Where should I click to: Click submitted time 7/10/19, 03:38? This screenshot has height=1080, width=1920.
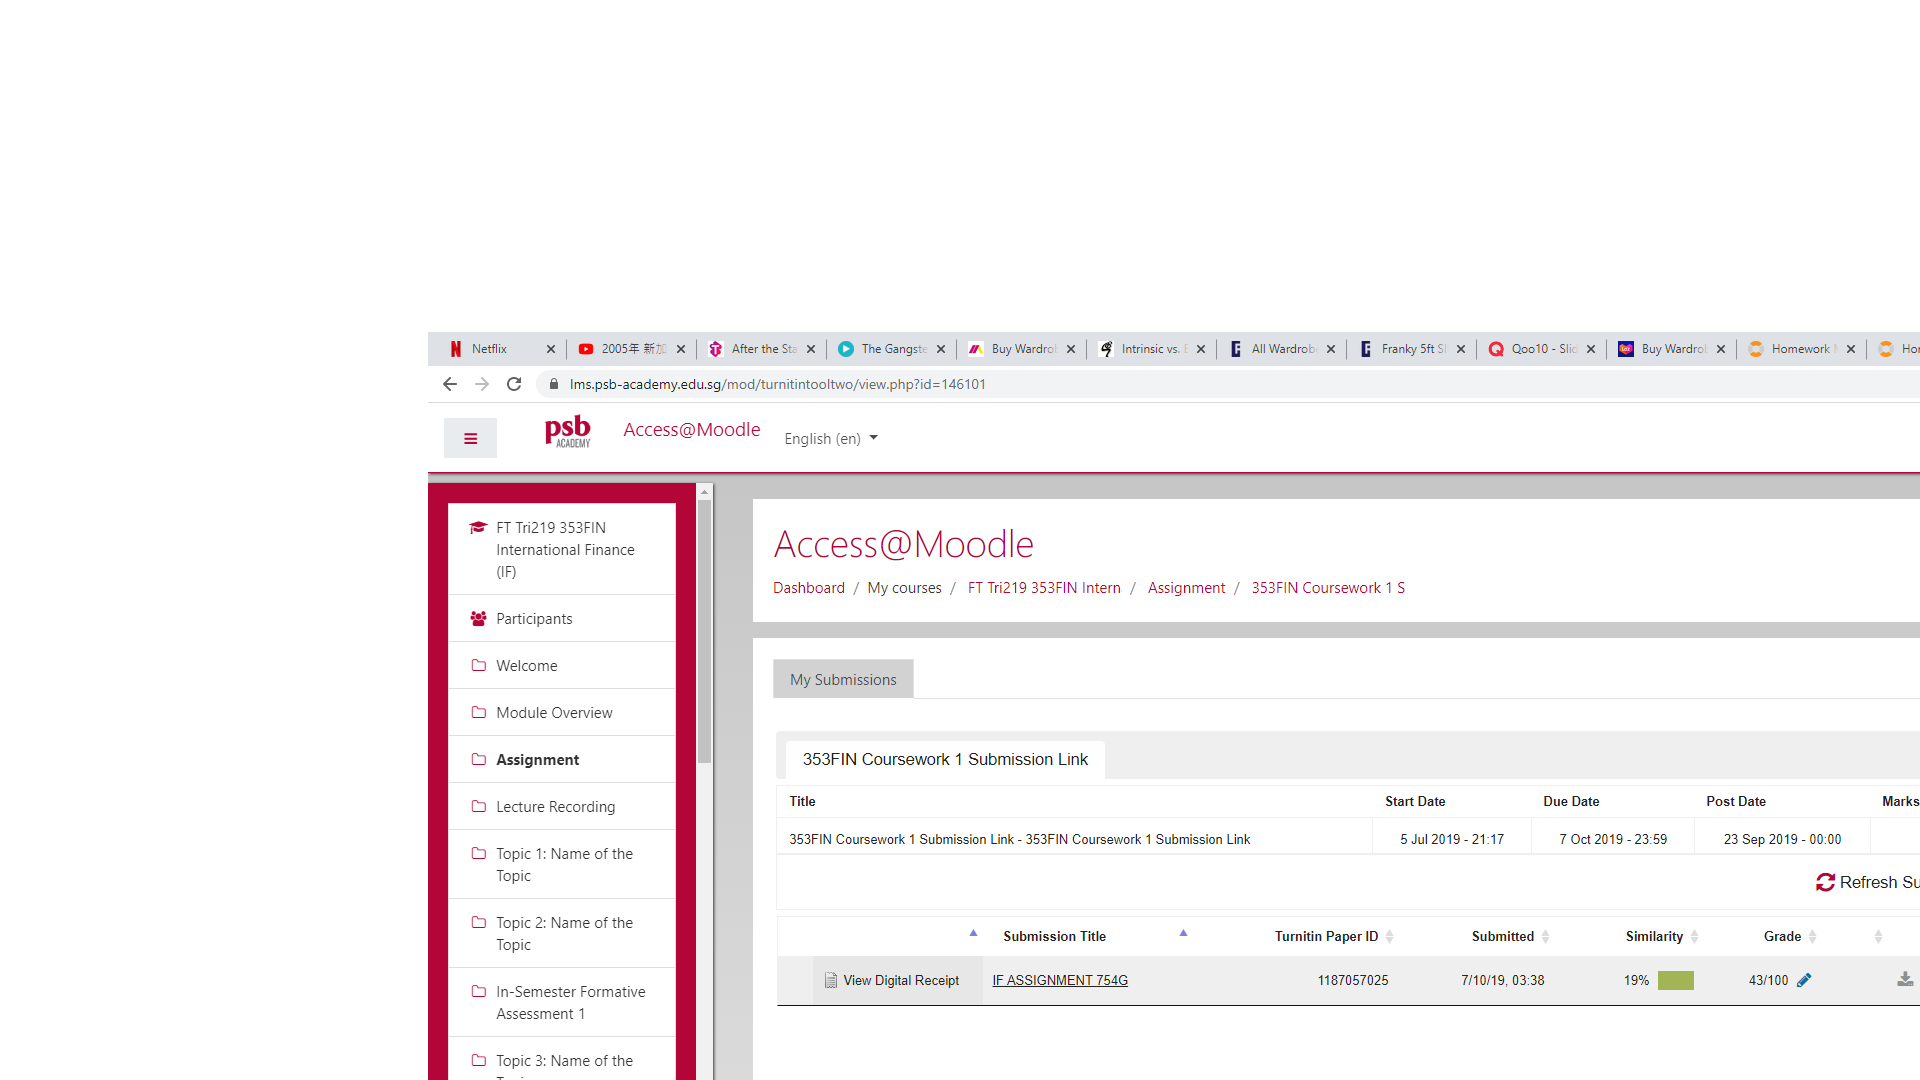1502,980
